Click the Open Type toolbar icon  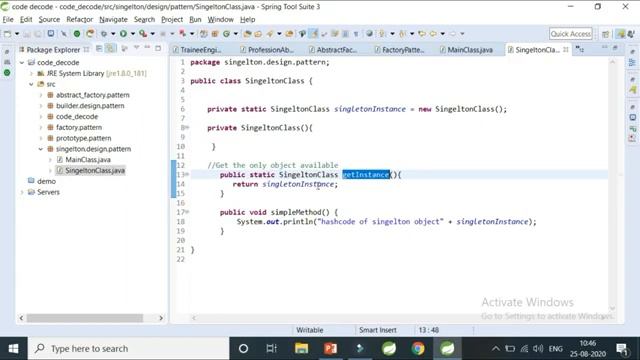(247, 34)
